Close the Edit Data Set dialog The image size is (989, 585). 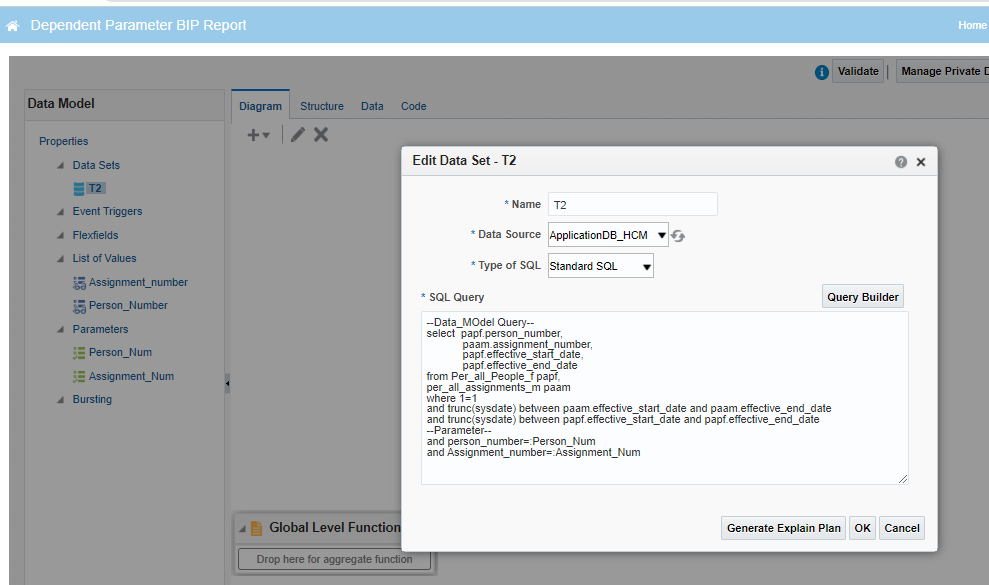(921, 162)
